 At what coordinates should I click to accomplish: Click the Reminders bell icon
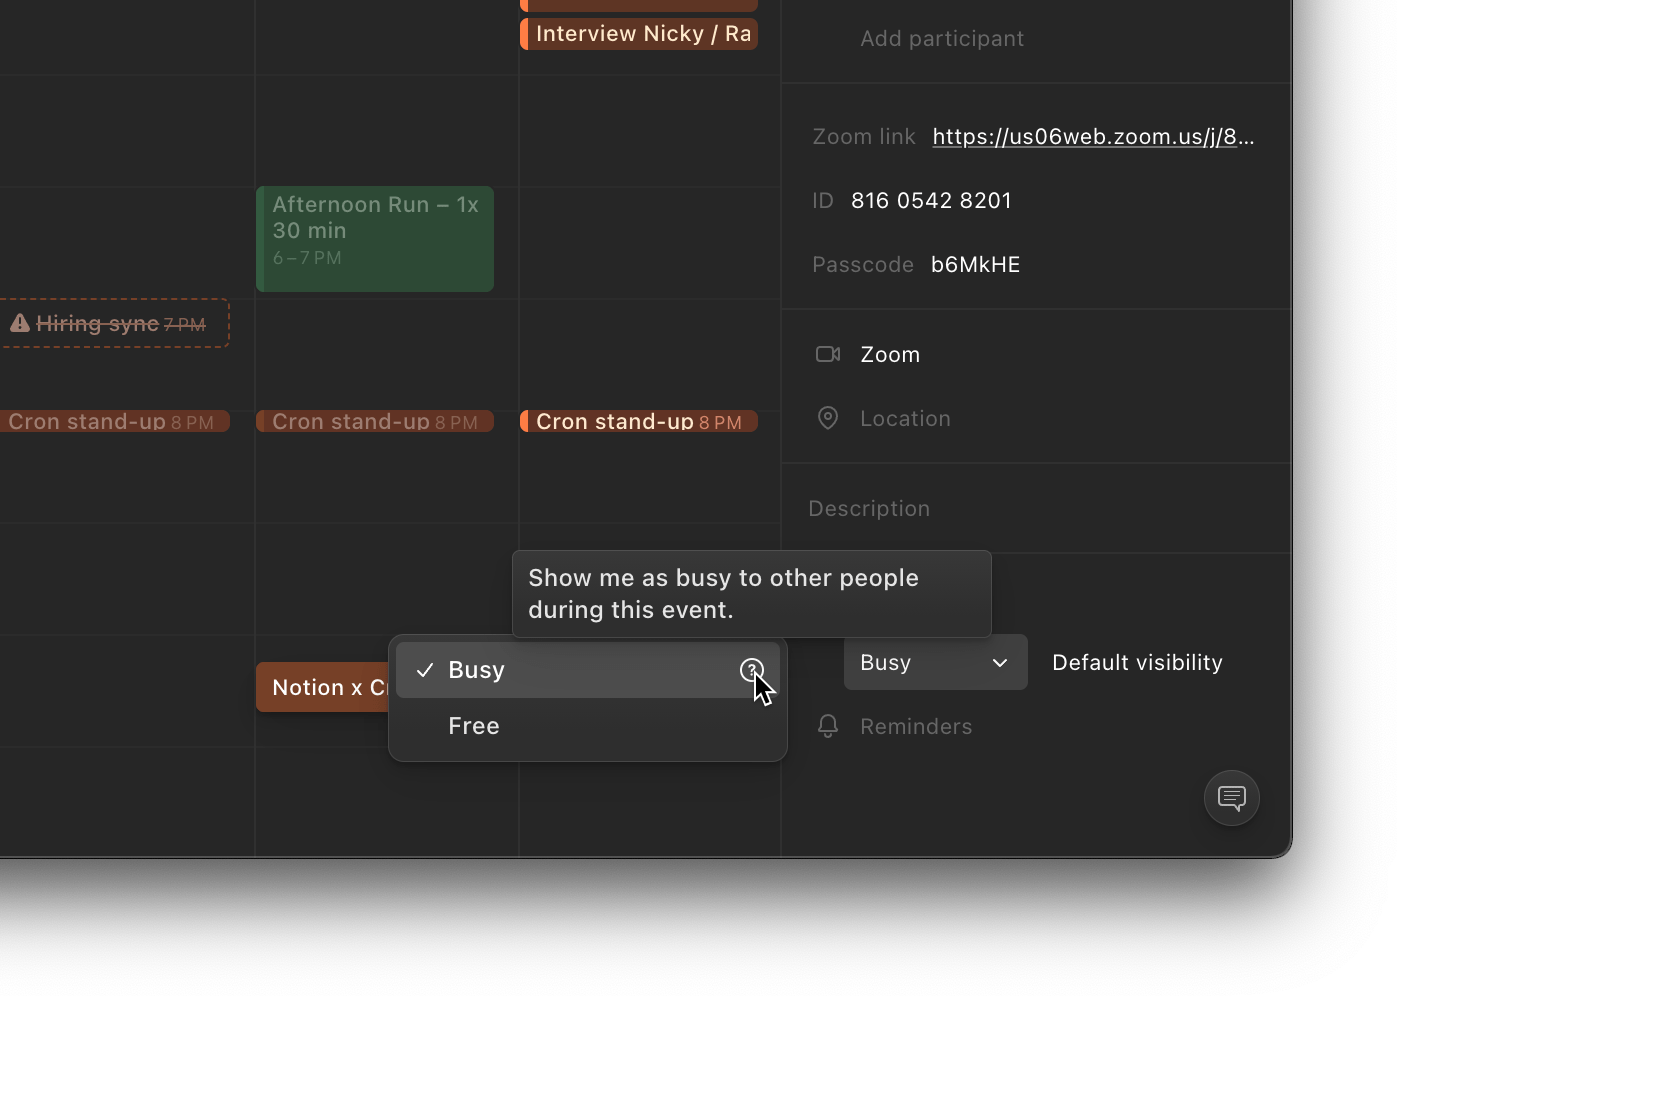pyautogui.click(x=827, y=726)
